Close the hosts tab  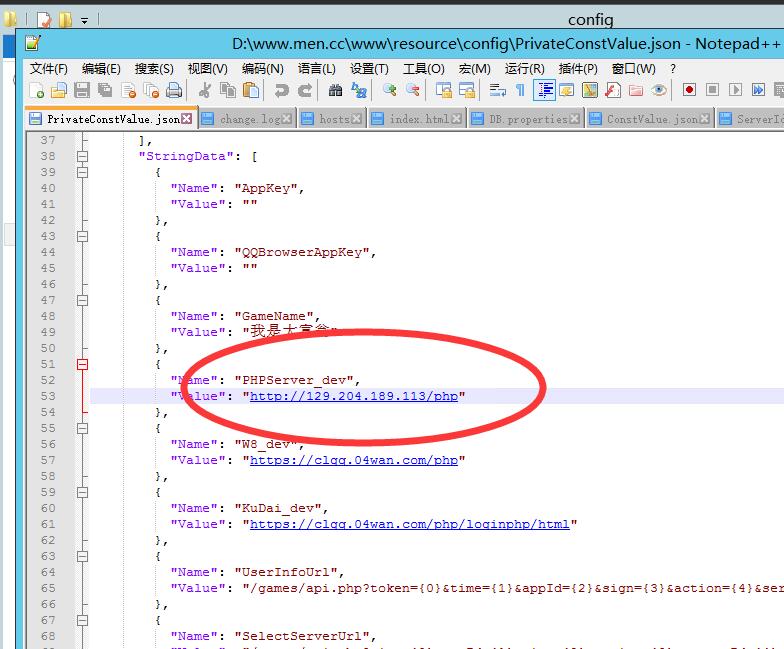[x=356, y=118]
